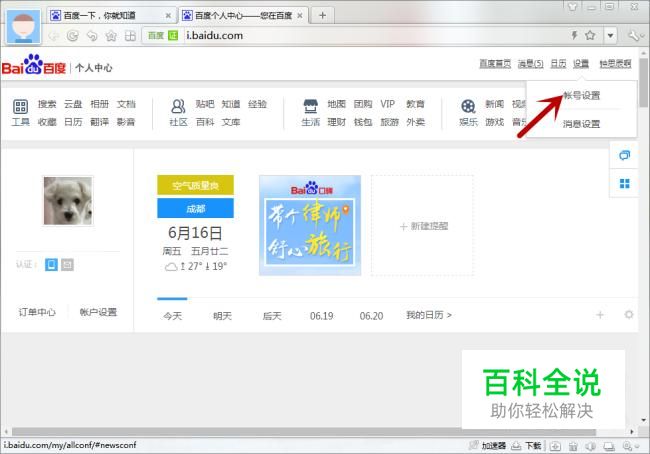Expand 我的日历 > link
The height and width of the screenshot is (454, 650).
(x=429, y=315)
